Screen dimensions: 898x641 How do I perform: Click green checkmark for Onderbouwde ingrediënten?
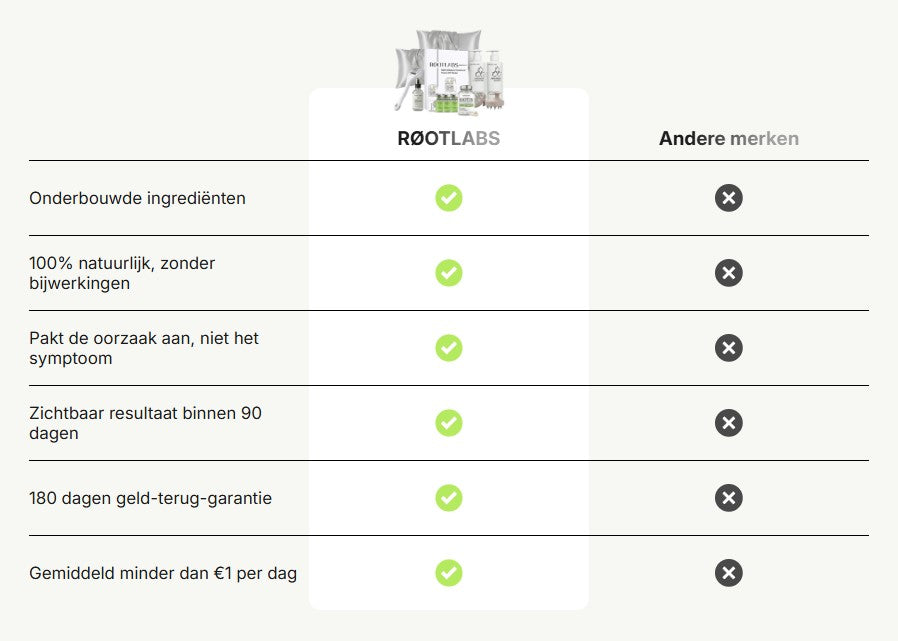point(449,198)
